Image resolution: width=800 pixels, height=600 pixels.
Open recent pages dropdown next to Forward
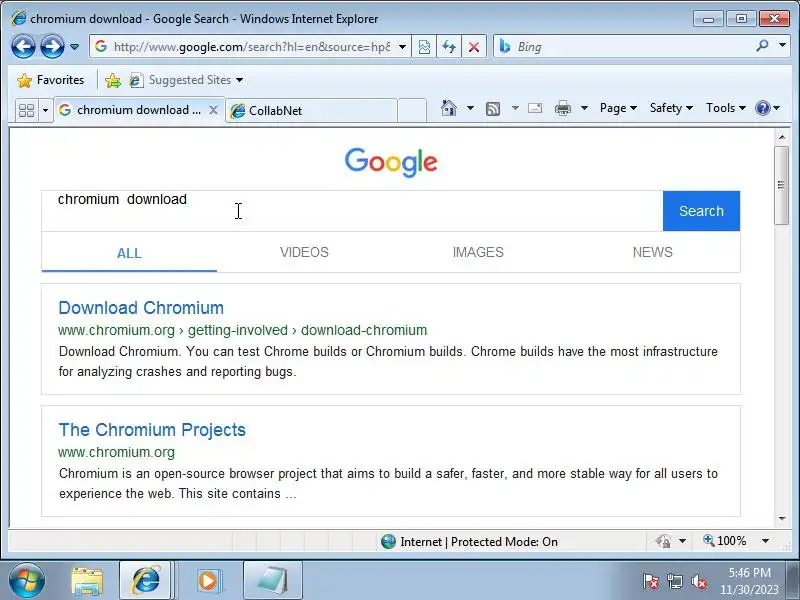pos(74,46)
